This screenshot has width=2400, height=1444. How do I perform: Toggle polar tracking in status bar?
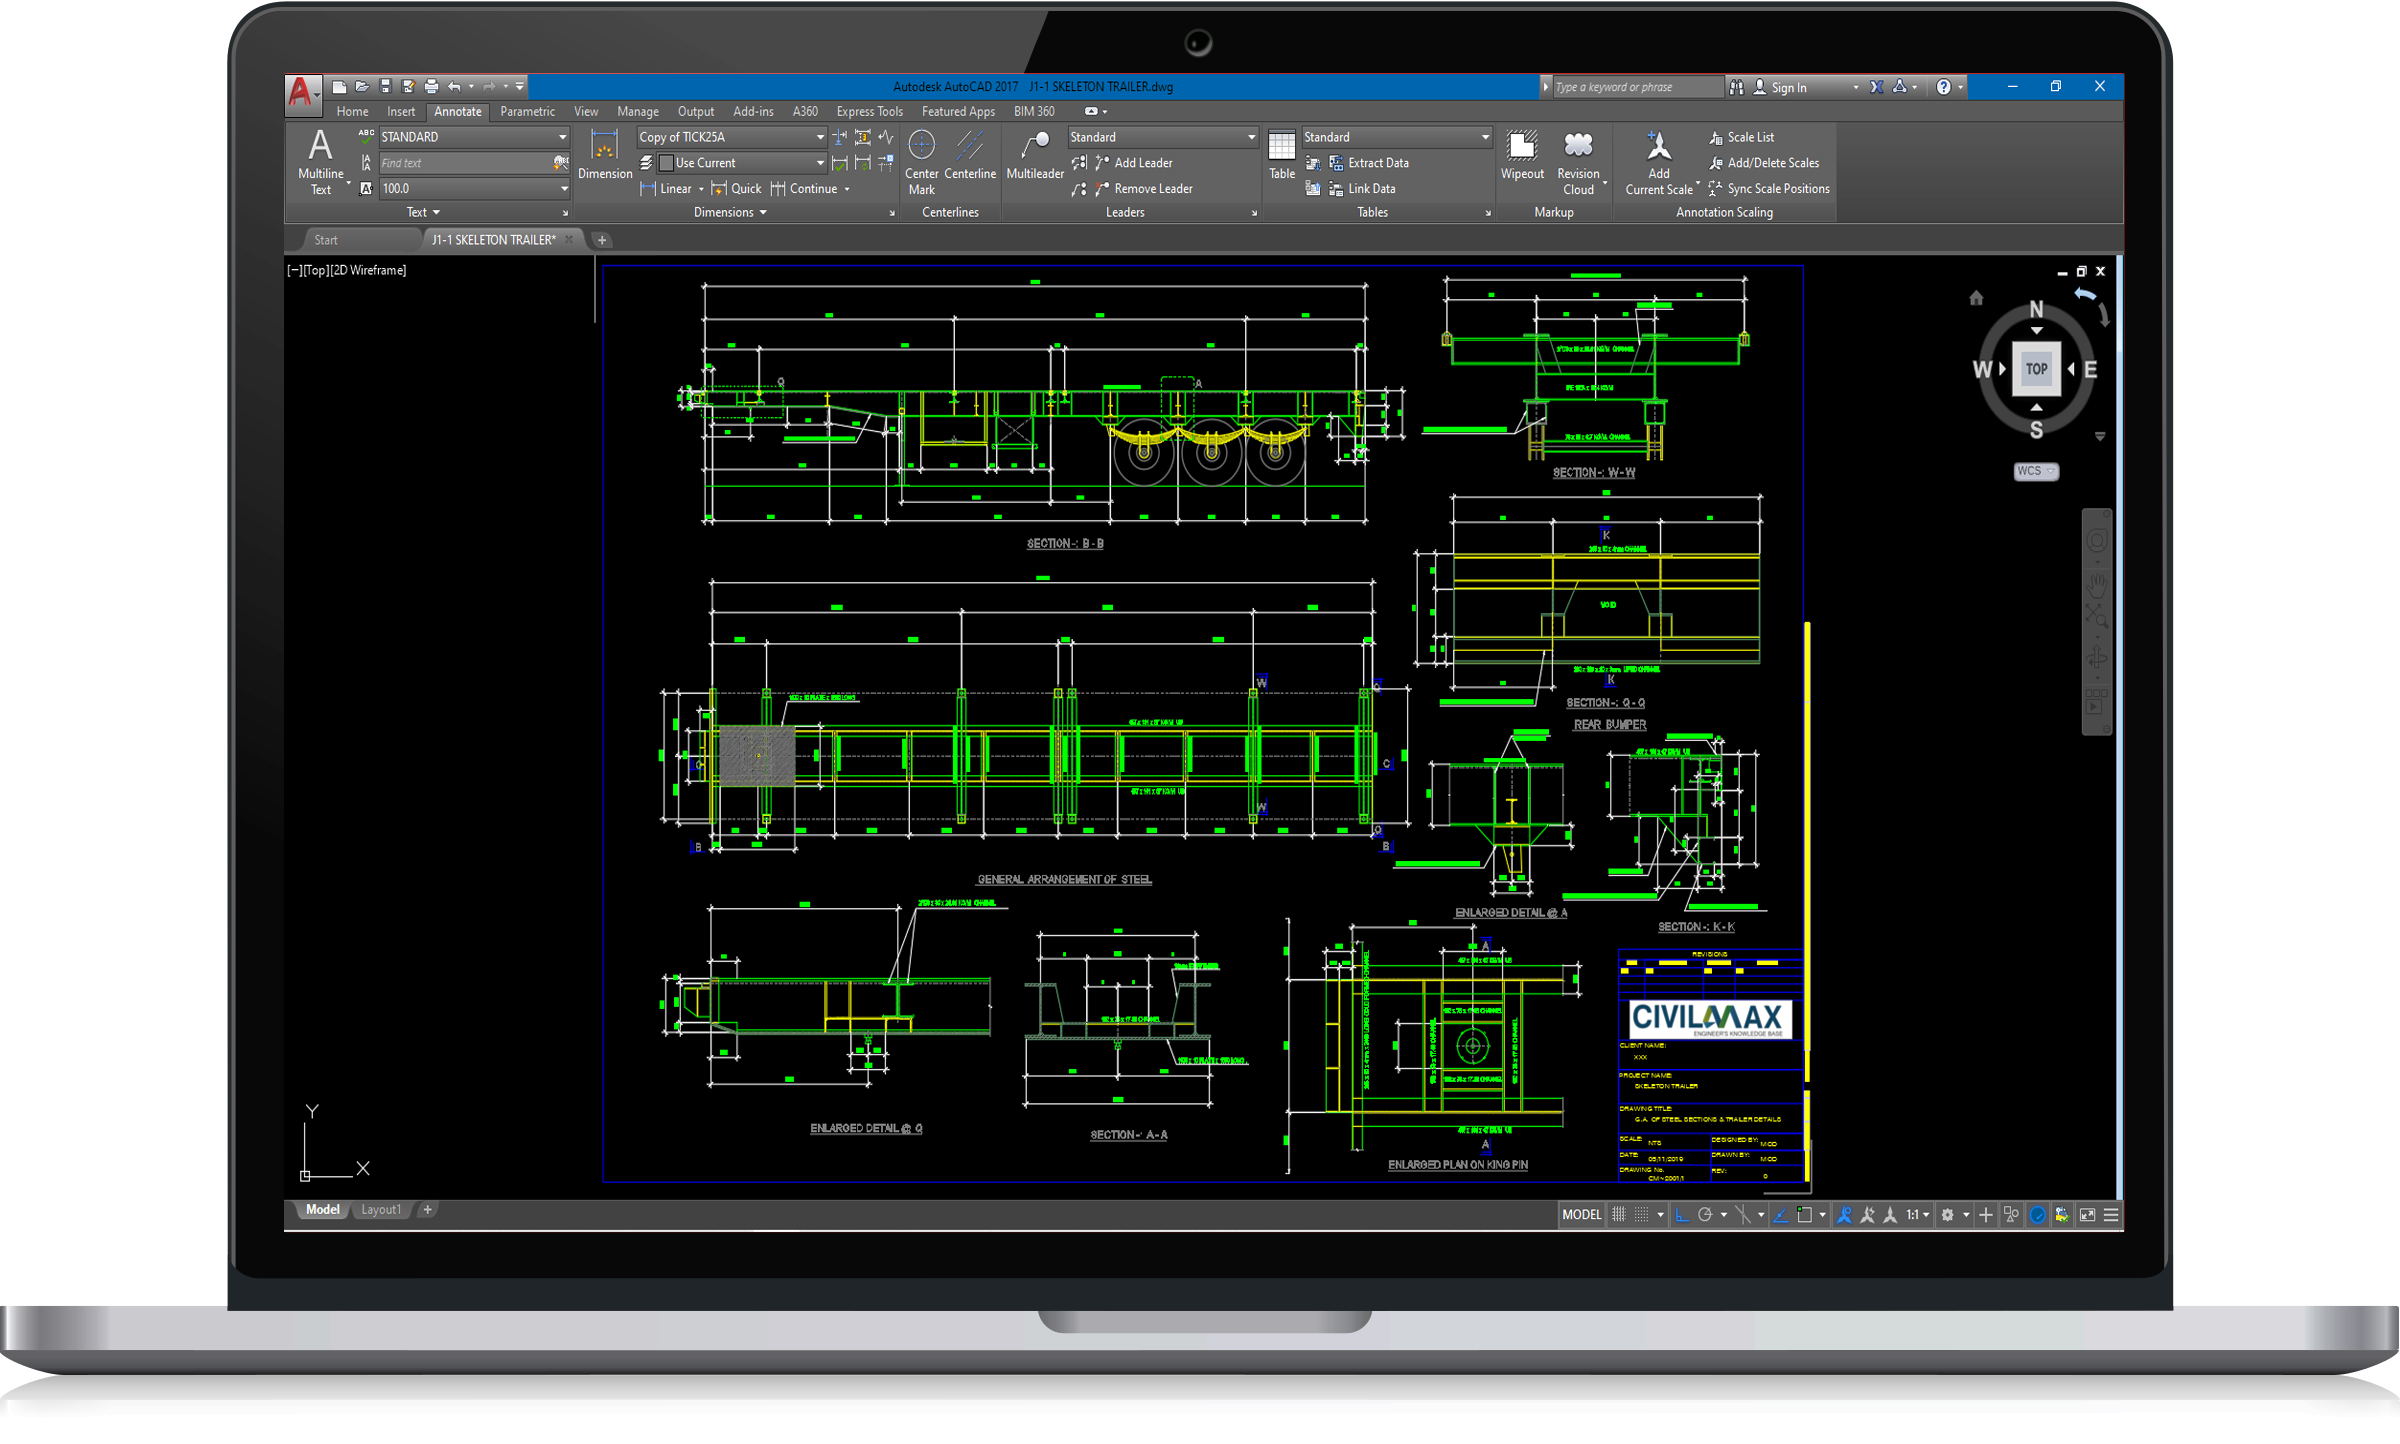pos(1705,1215)
